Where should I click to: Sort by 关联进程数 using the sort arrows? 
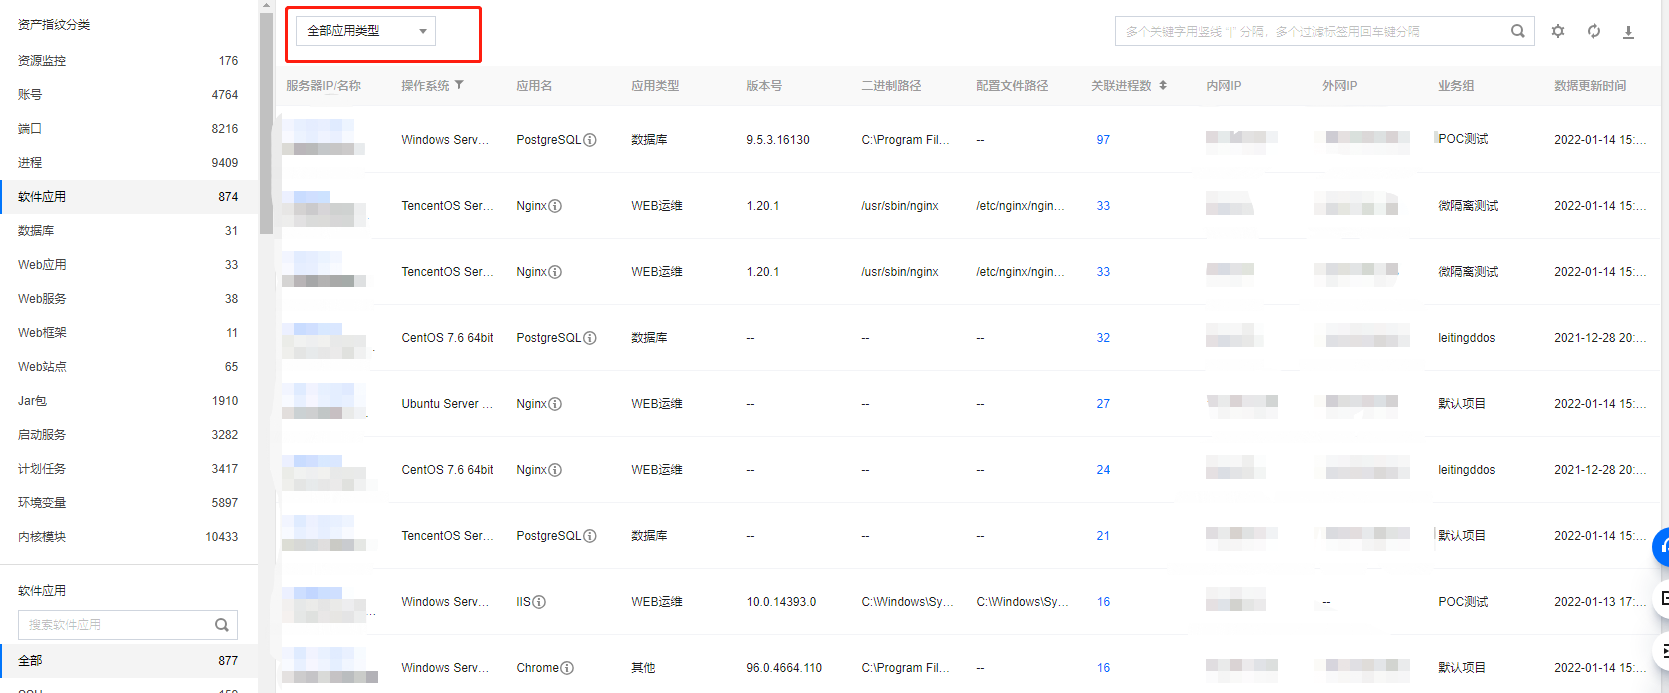(x=1163, y=86)
